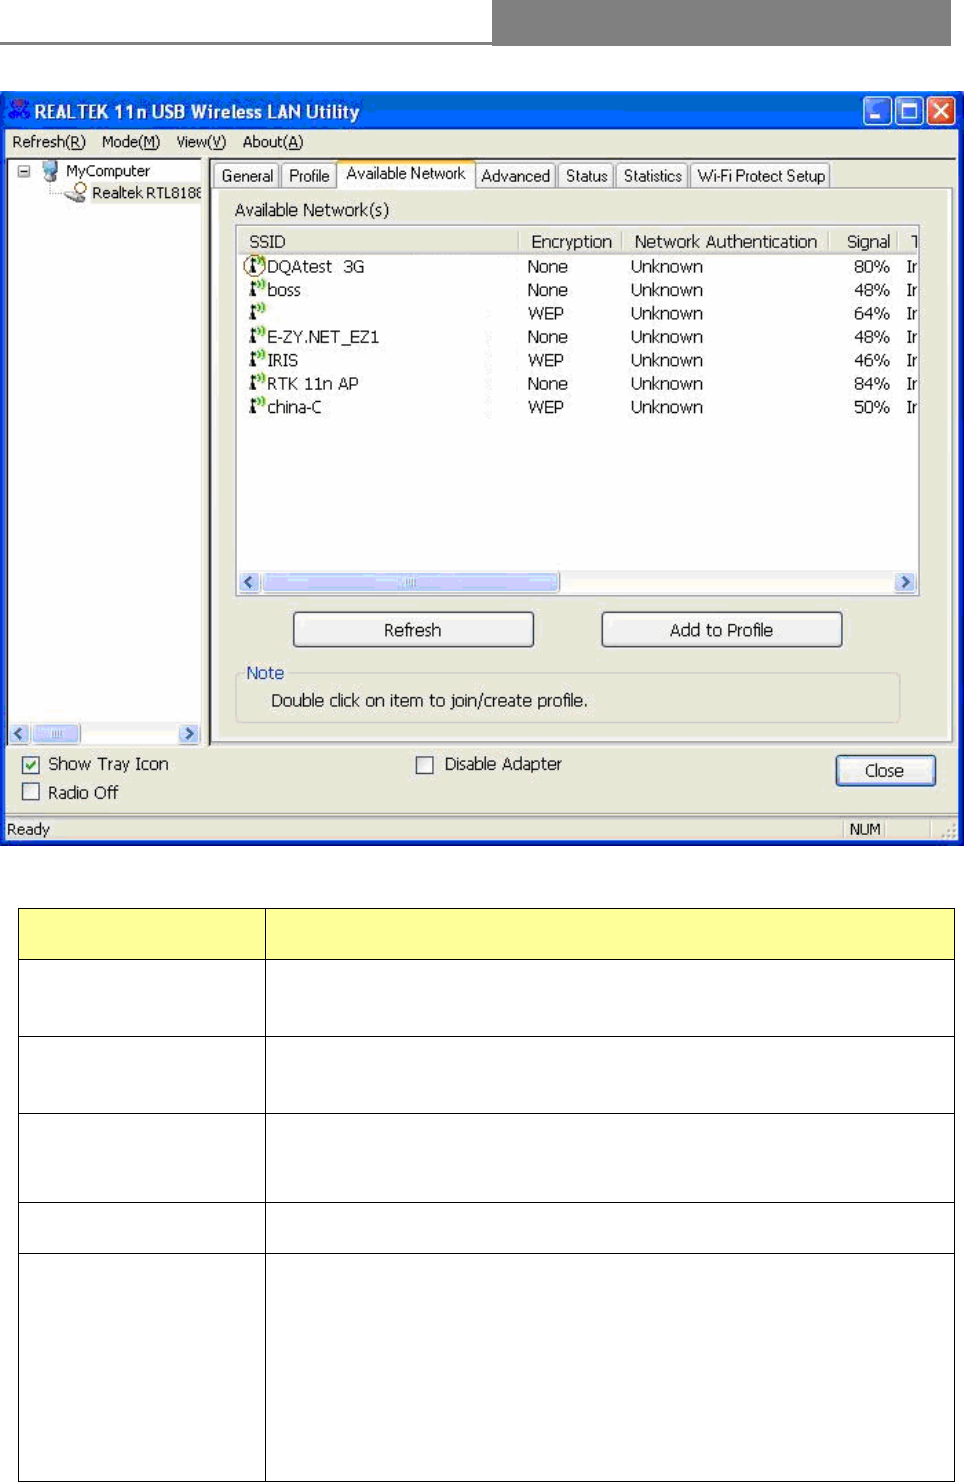Click the tree panel scroll left arrow

pos(19,734)
